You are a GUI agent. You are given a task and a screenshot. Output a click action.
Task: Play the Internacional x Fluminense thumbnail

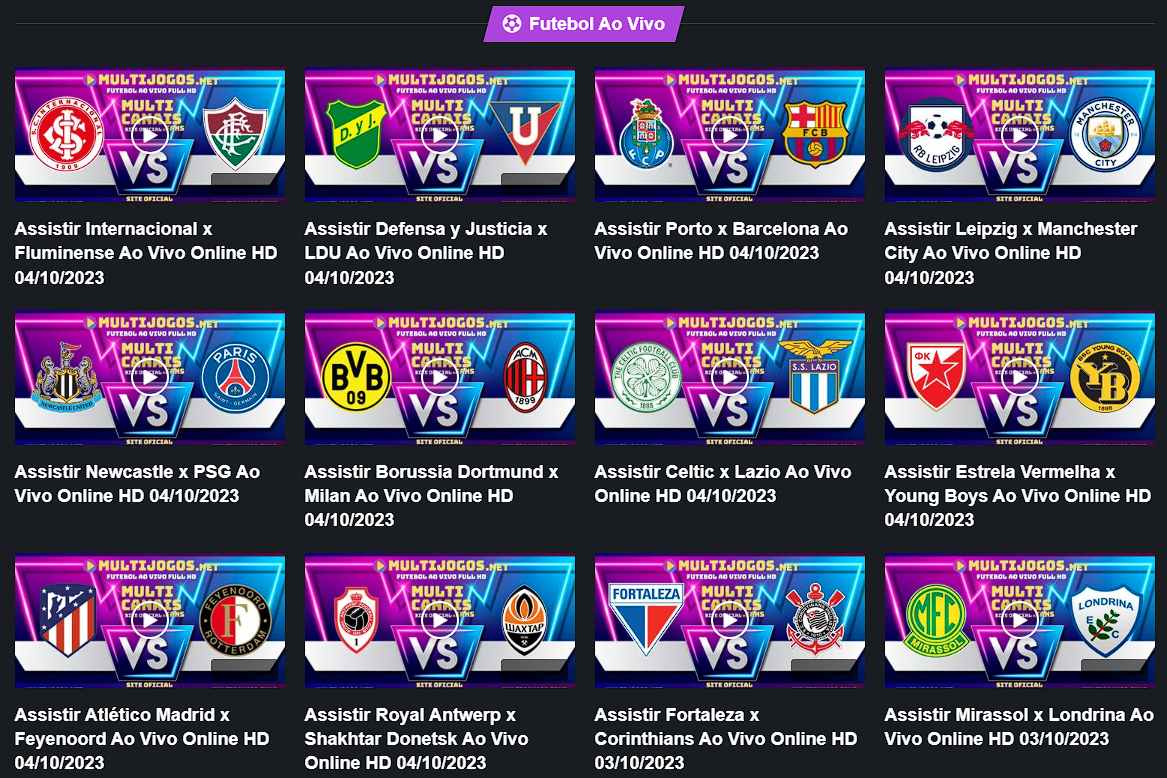pyautogui.click(x=150, y=135)
